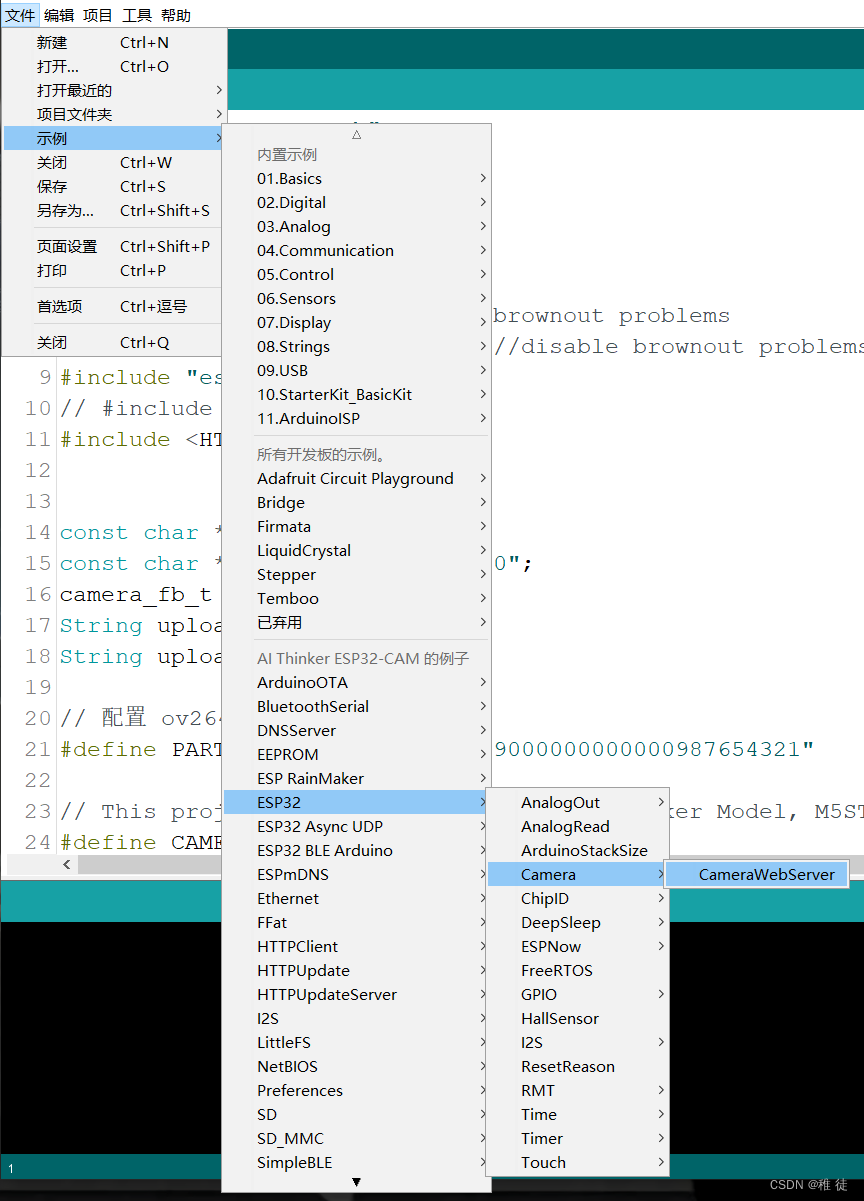Screen dimensions: 864x1201
Task: Open SimpleBLE examples
Action: 356,1163
